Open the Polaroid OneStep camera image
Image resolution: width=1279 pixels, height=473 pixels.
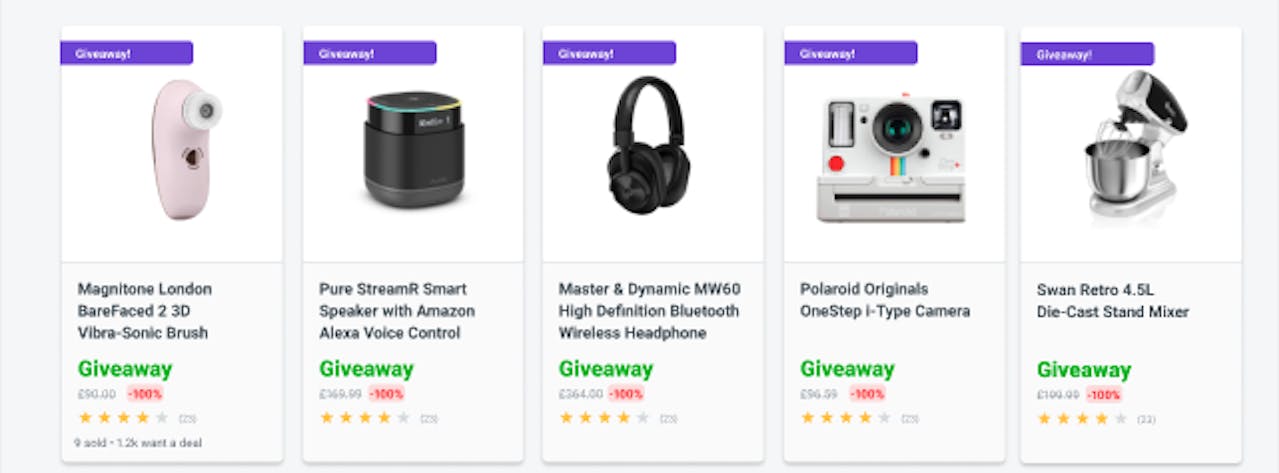(x=890, y=158)
